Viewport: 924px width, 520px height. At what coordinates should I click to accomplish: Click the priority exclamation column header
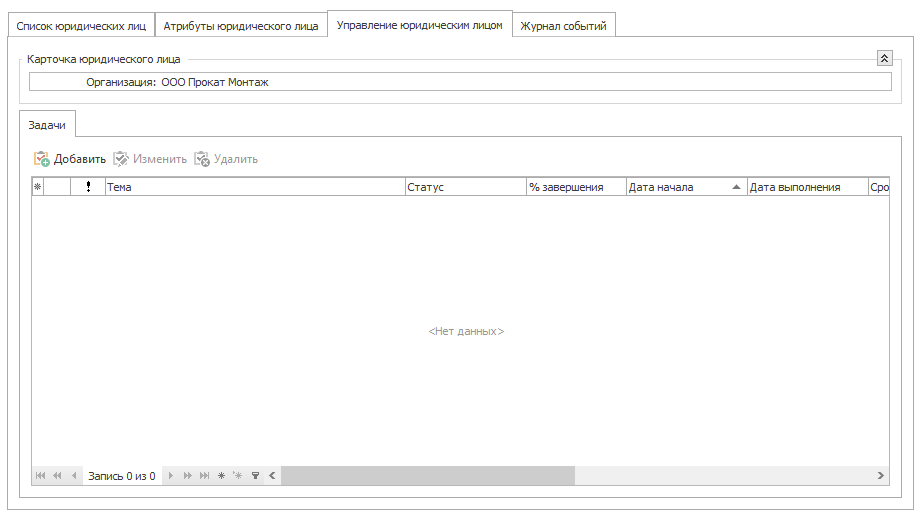tap(88, 187)
